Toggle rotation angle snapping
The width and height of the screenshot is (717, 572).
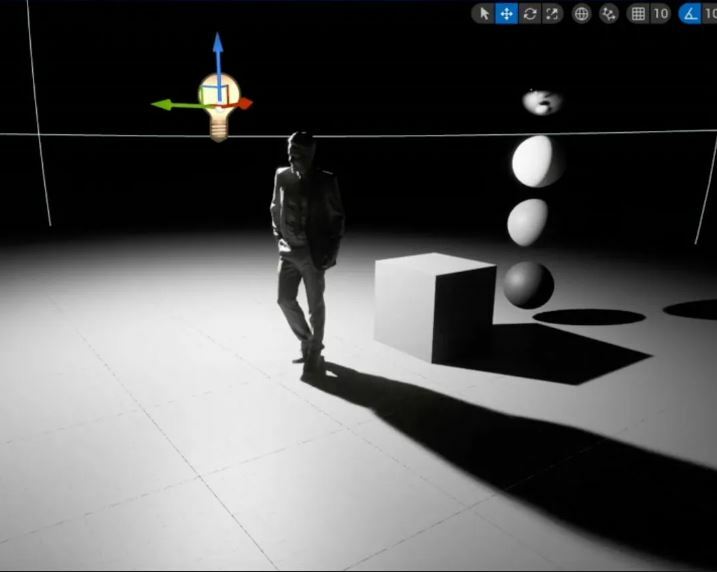coord(690,14)
